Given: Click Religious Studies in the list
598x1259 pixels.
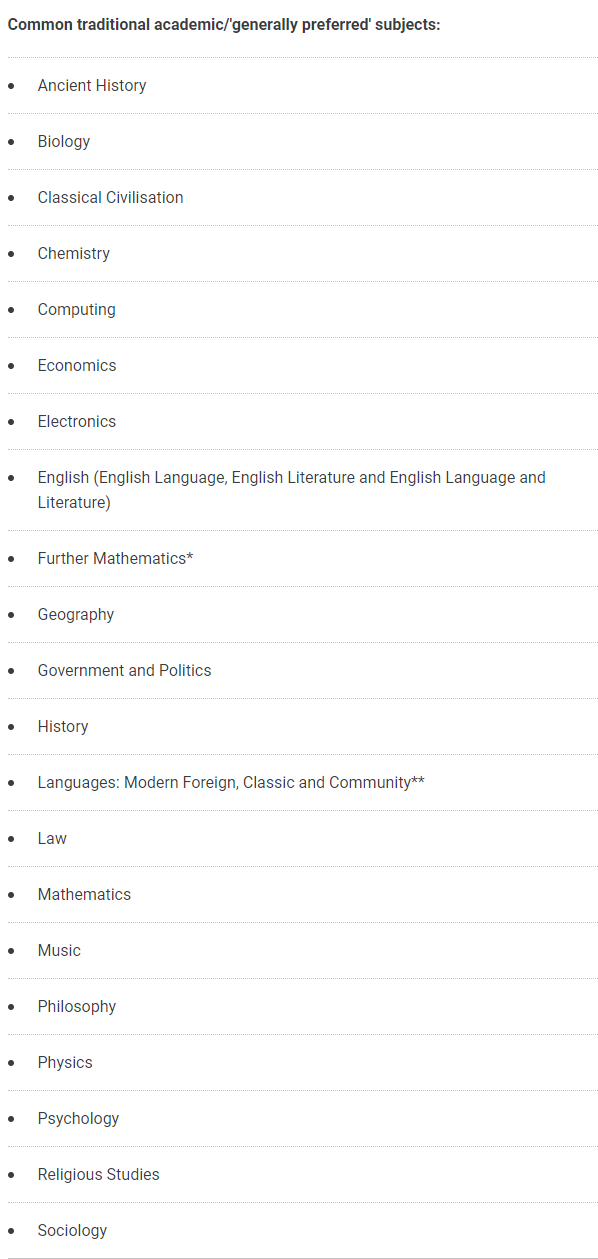Looking at the screenshot, I should coord(99,1175).
